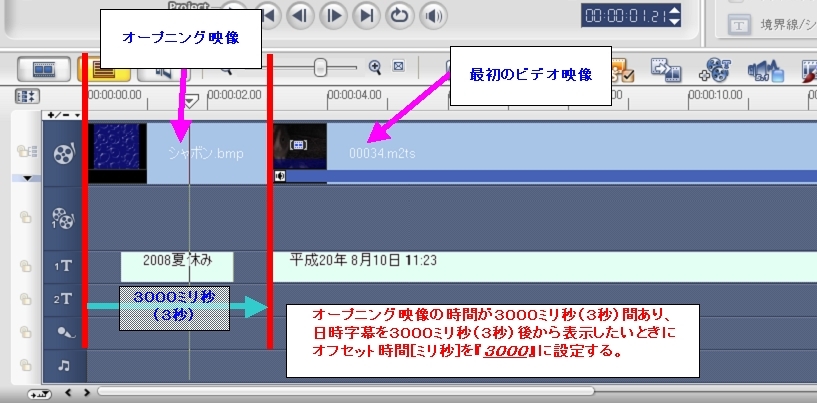Image resolution: width=817 pixels, height=403 pixels.
Task: Fit the project in the timeline window
Action: 399,66
